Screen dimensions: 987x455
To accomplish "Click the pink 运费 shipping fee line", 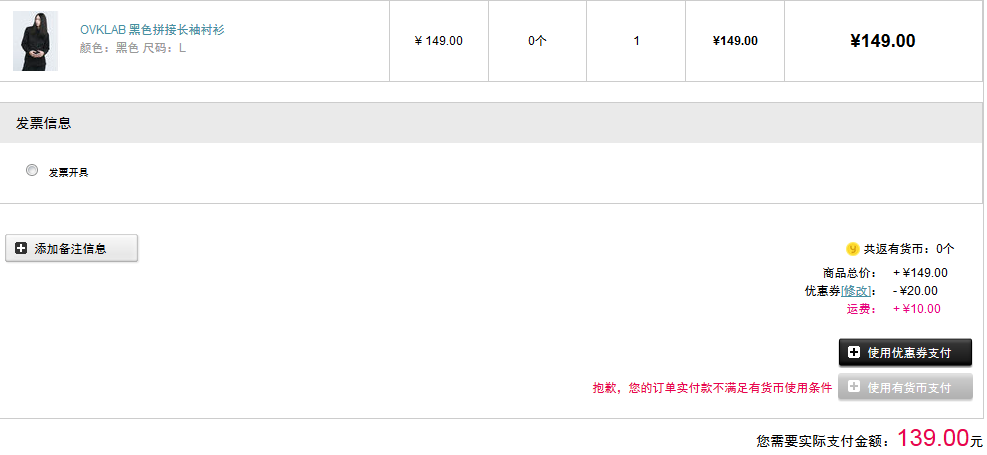I will [894, 309].
